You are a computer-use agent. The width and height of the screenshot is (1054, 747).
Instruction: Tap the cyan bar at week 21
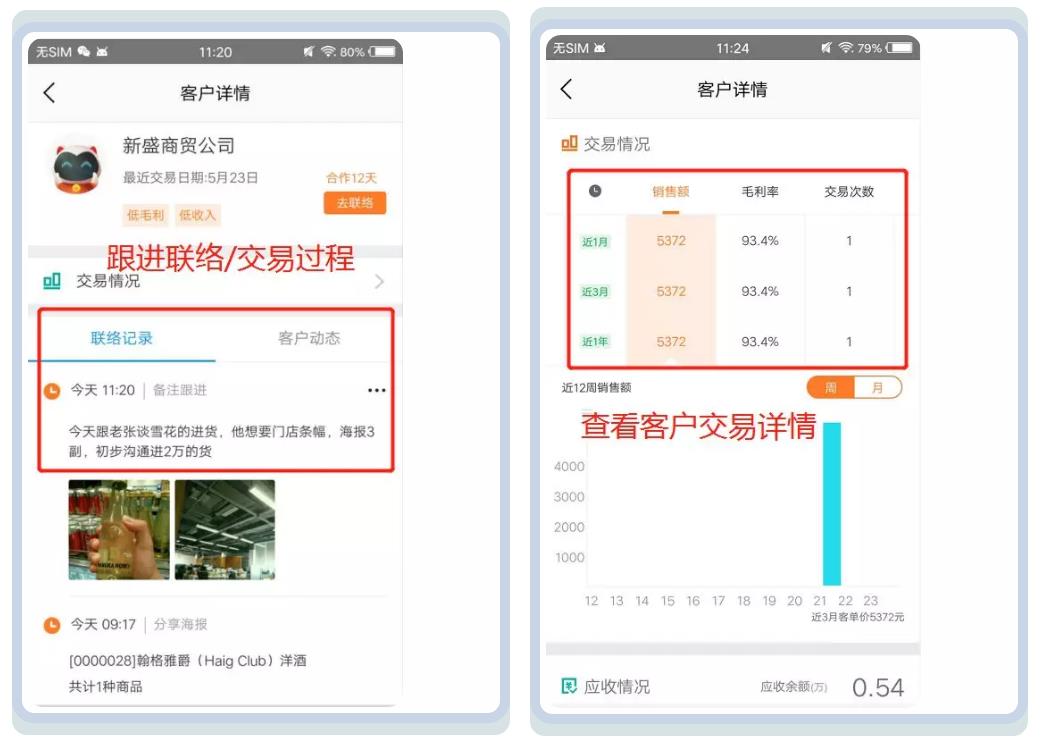[x=832, y=504]
